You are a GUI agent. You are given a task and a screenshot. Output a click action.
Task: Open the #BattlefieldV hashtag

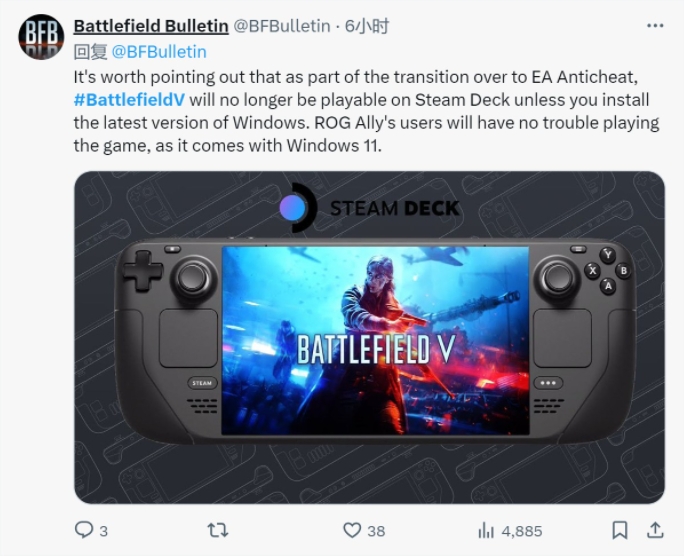point(129,100)
